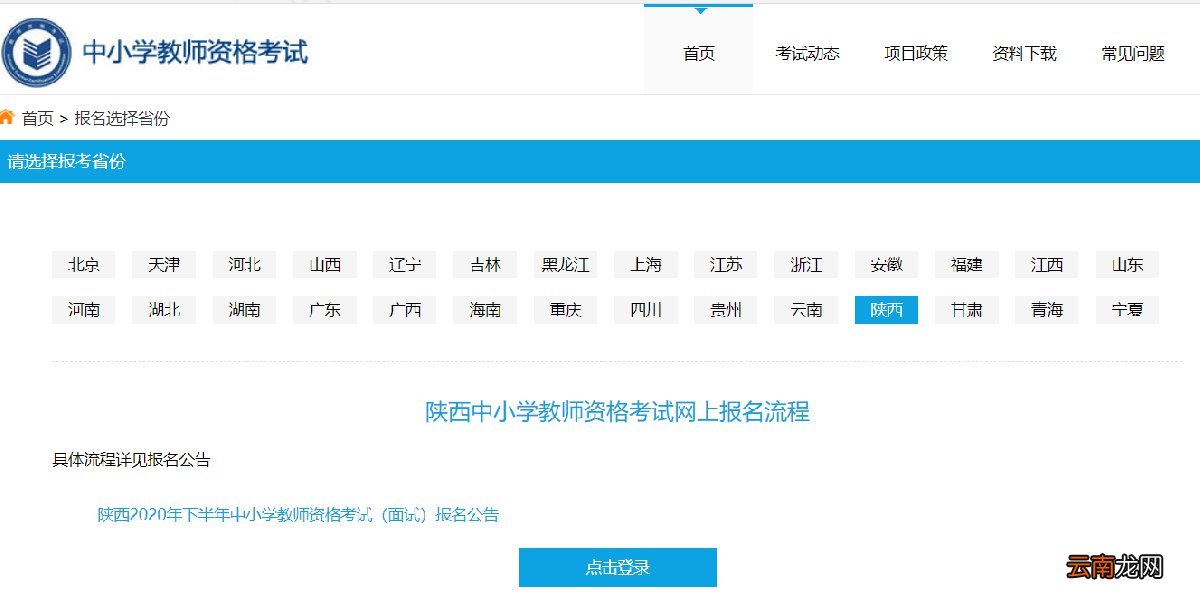Select province 贵州
The width and height of the screenshot is (1200, 595).
[726, 310]
